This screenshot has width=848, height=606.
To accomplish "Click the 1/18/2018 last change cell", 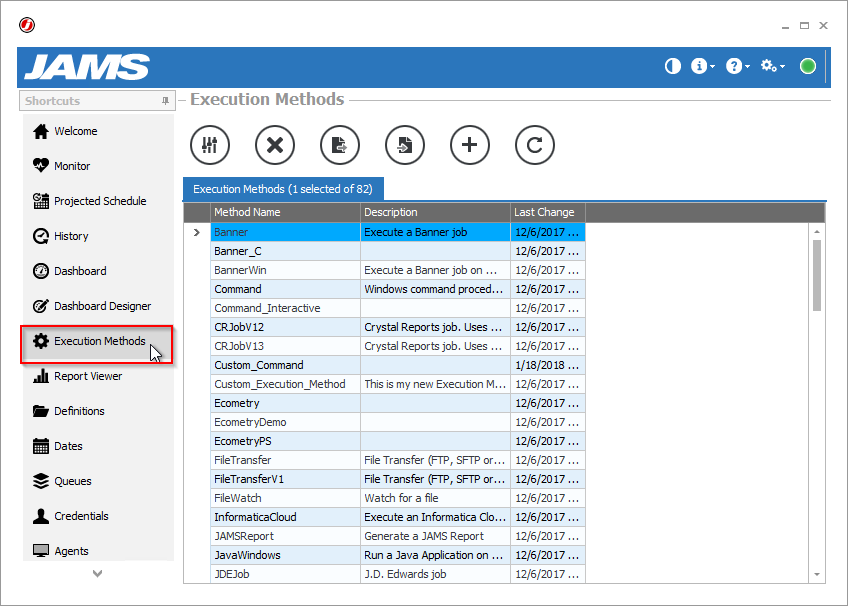I will 548,365.
